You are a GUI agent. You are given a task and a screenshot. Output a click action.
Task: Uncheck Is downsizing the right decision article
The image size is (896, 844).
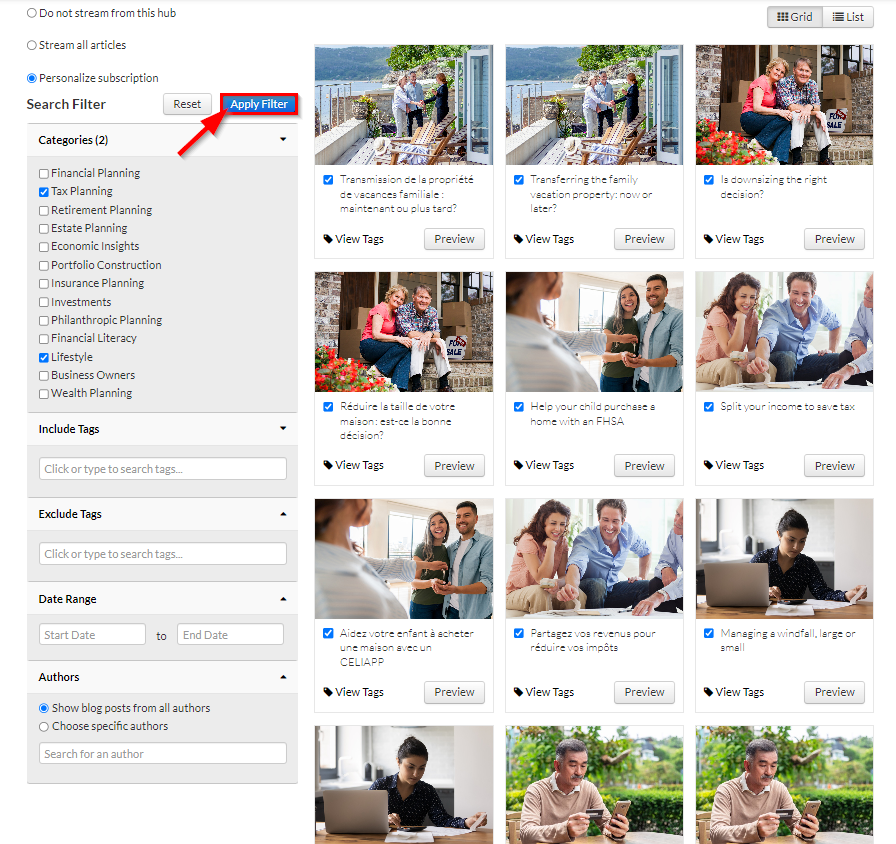tap(709, 179)
